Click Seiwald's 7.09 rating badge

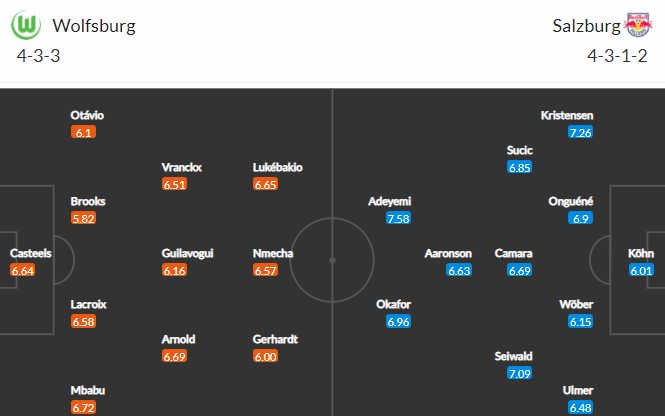520,373
